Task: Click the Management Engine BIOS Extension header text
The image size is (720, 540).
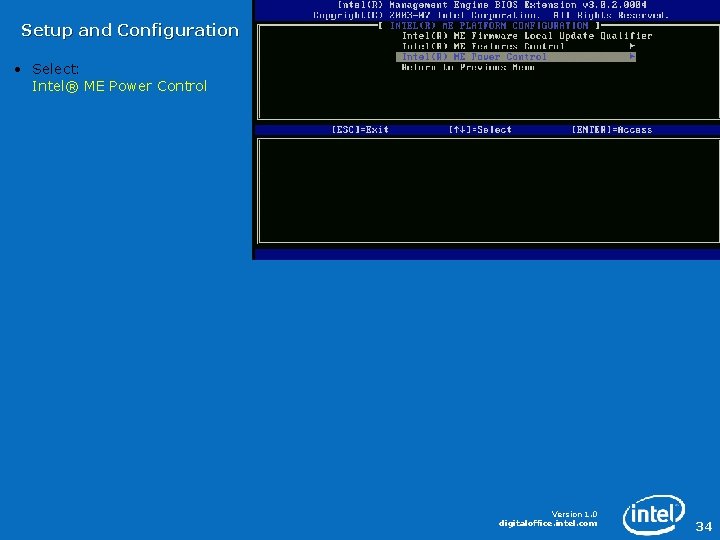Action: point(492,5)
